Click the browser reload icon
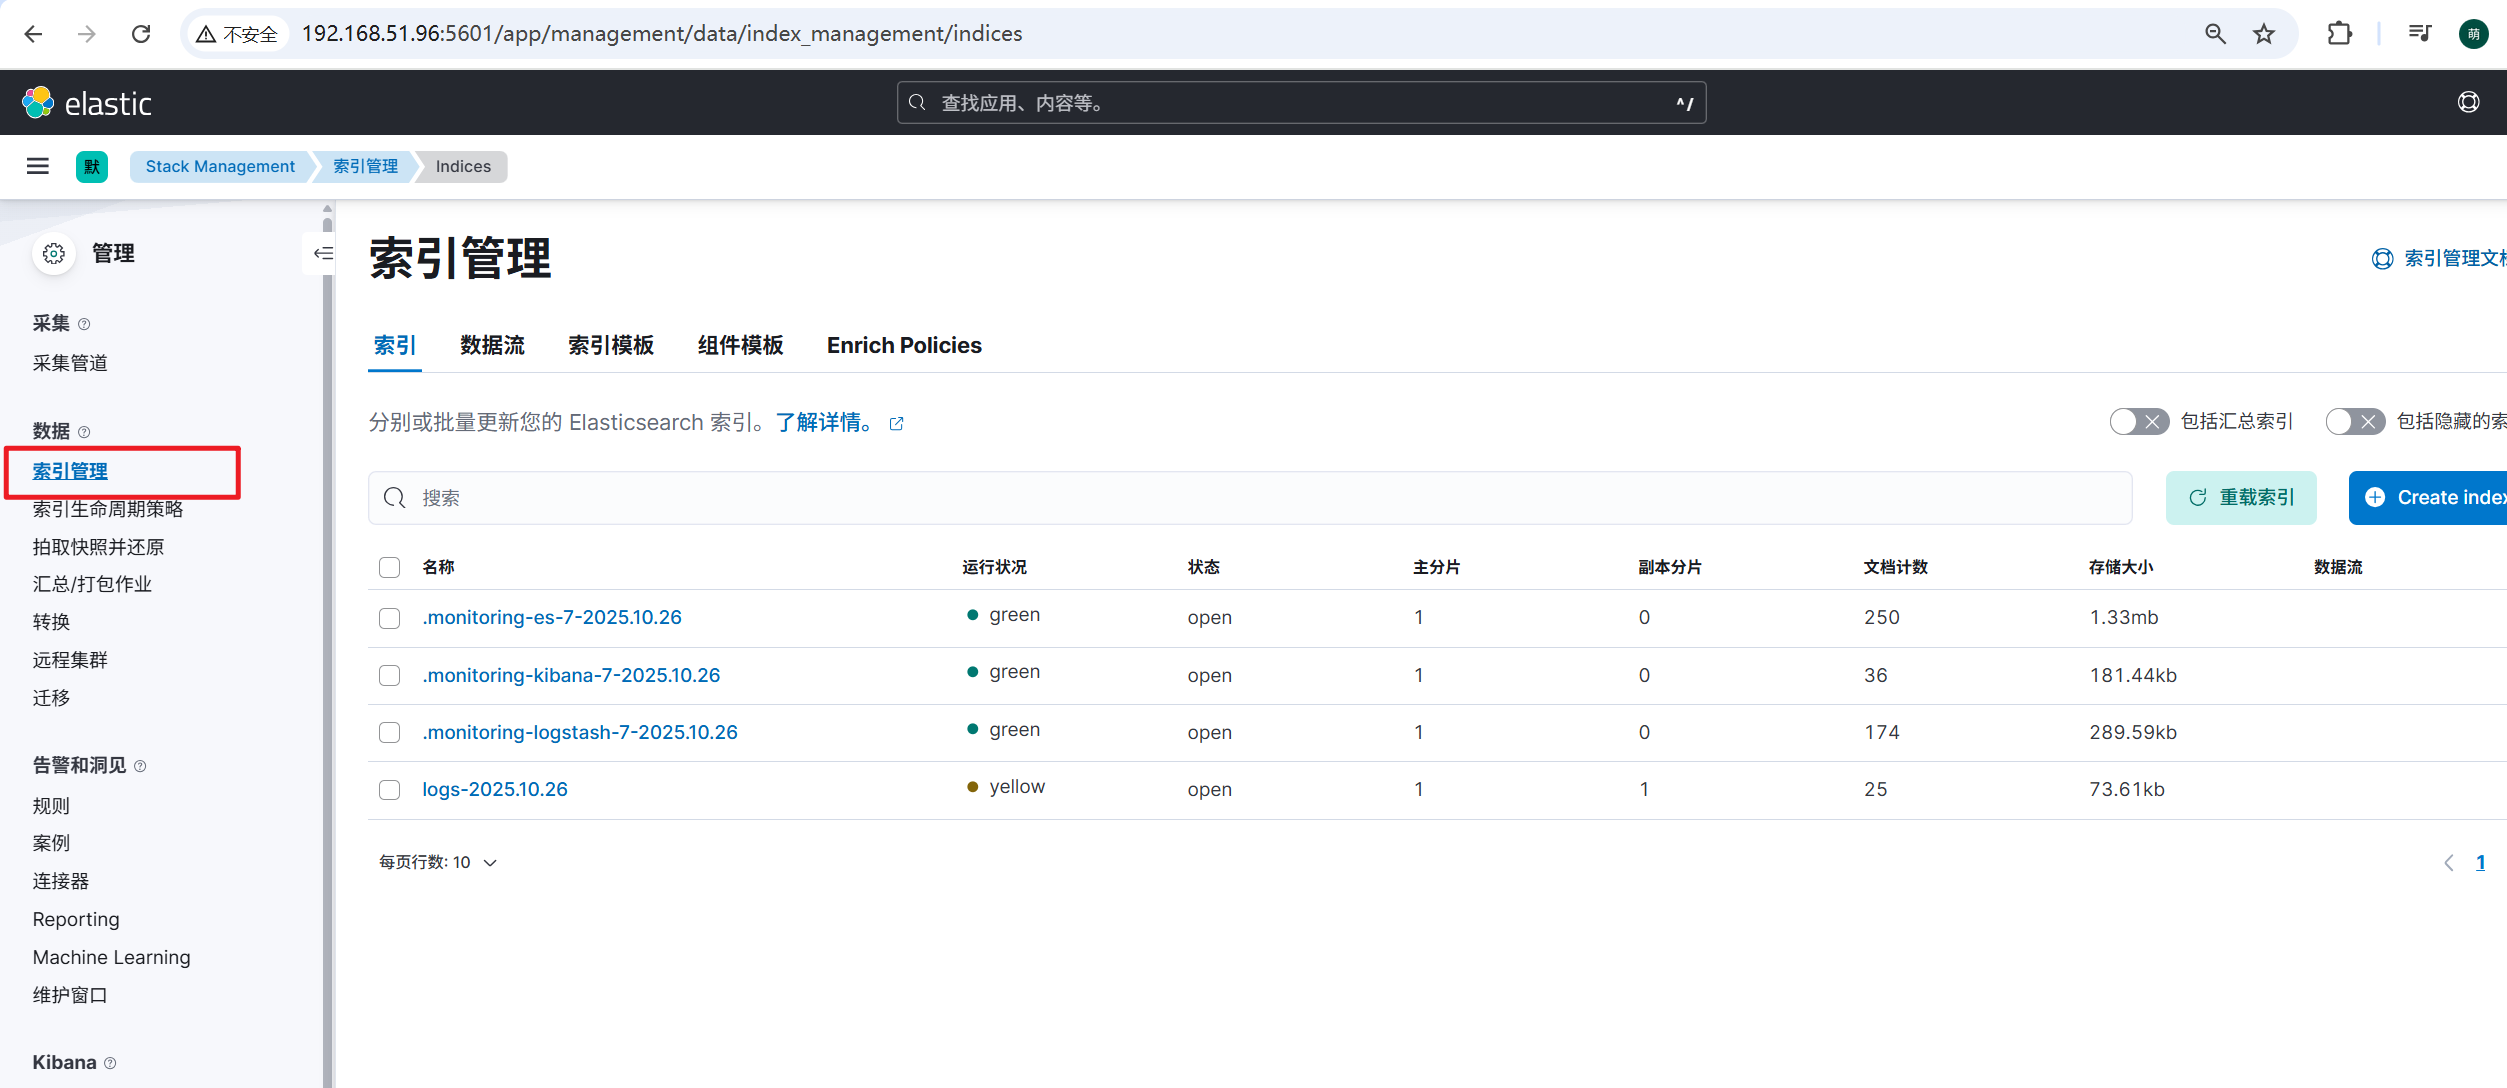Screen dimensions: 2507x1088 [141, 34]
